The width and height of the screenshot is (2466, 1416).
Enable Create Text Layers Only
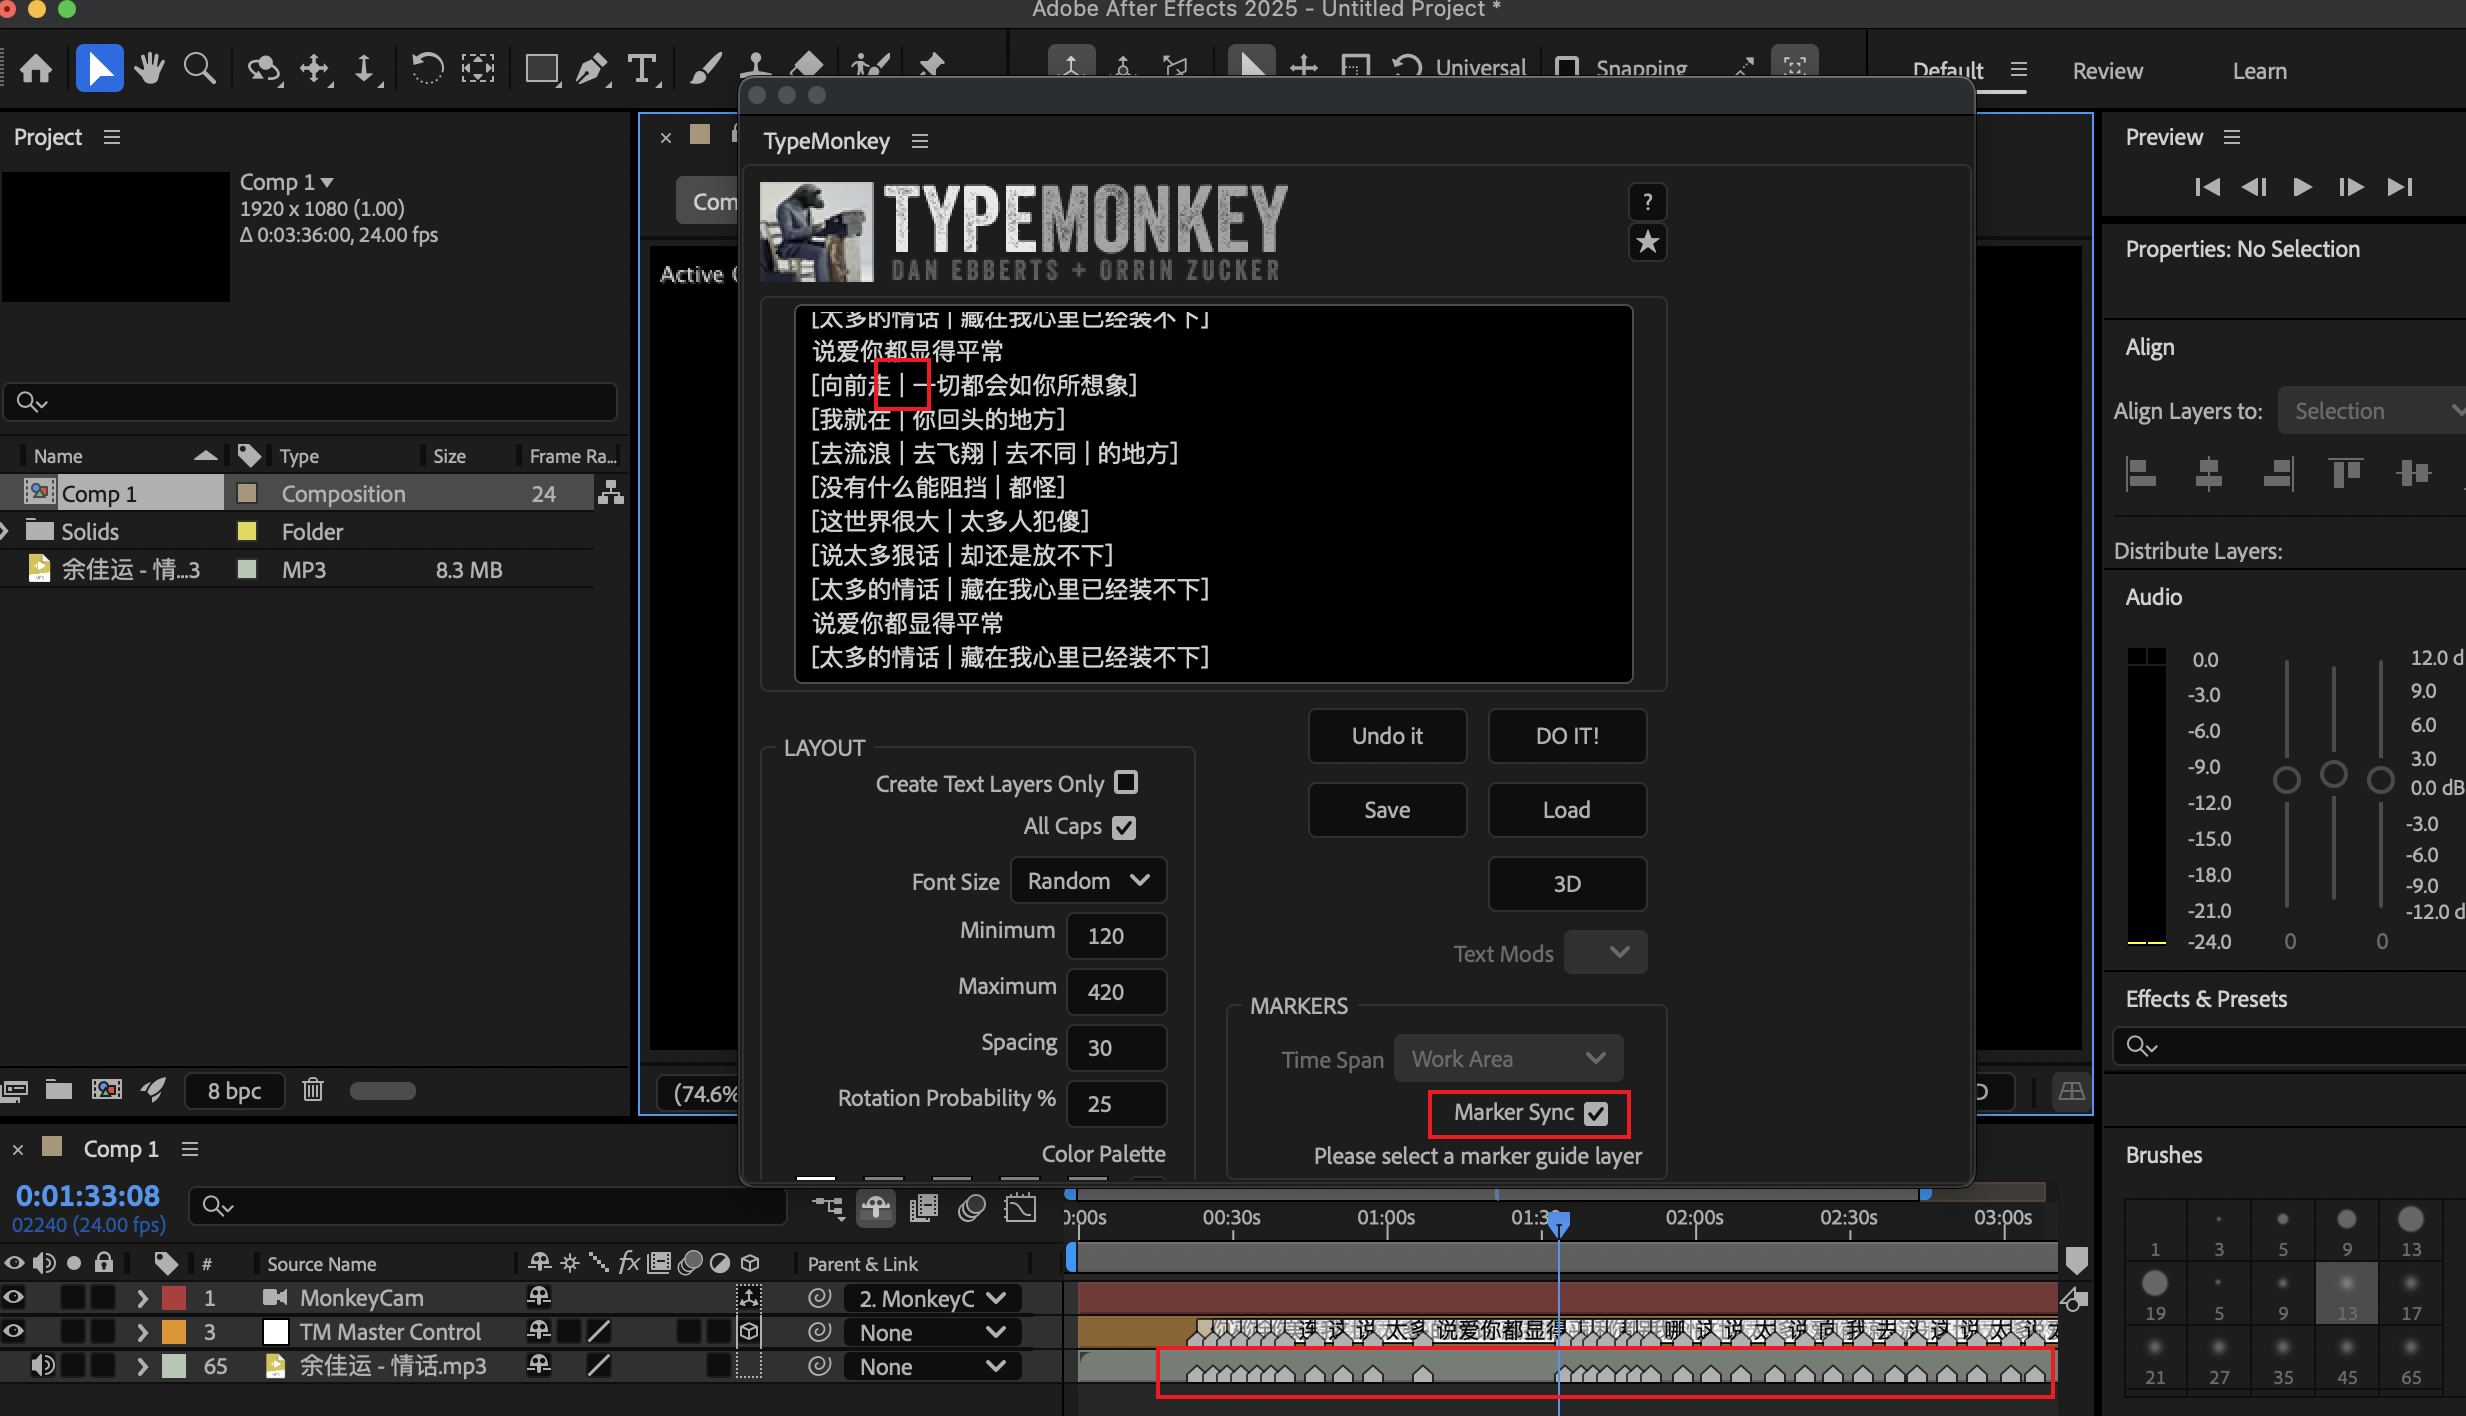pos(1125,782)
